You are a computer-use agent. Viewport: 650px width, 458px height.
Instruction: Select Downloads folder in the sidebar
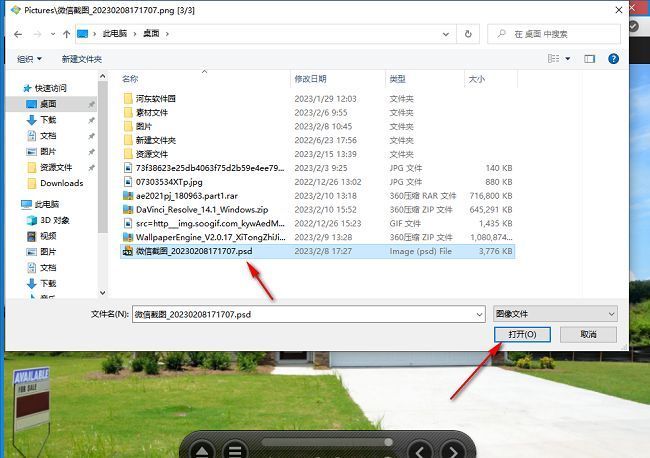(x=61, y=183)
